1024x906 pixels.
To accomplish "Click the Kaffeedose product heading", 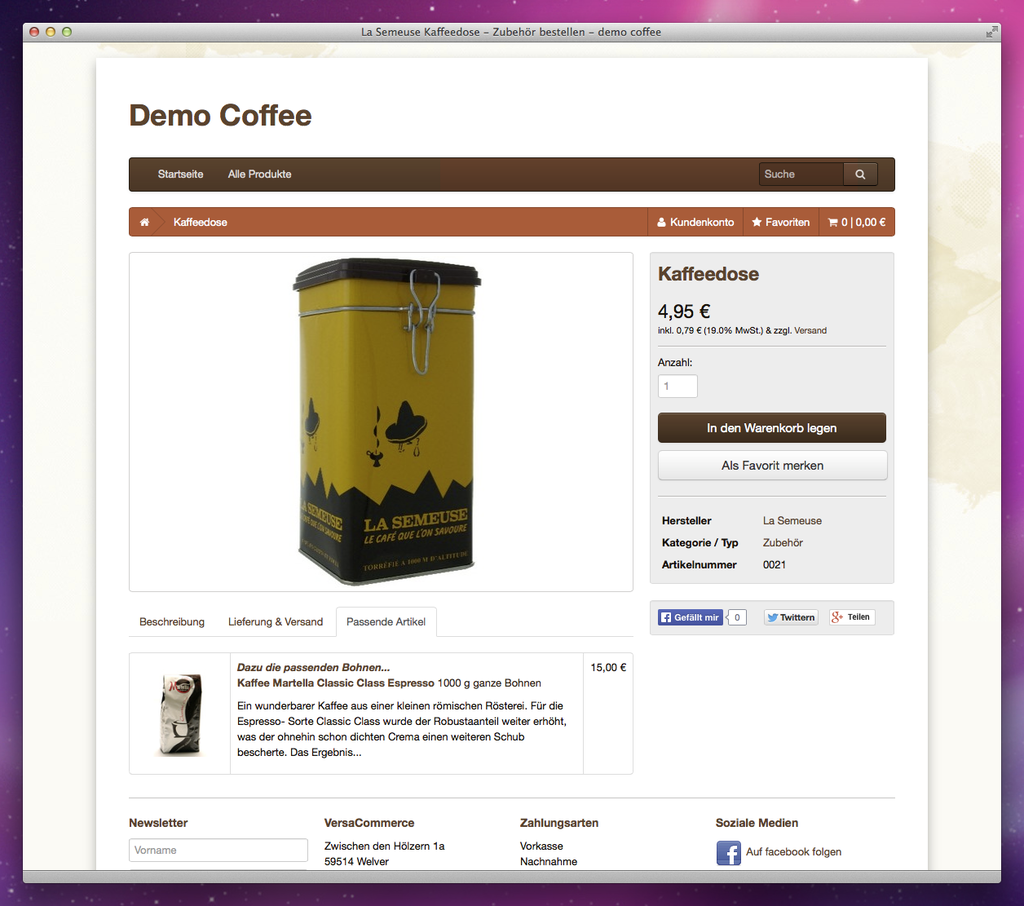I will [708, 274].
